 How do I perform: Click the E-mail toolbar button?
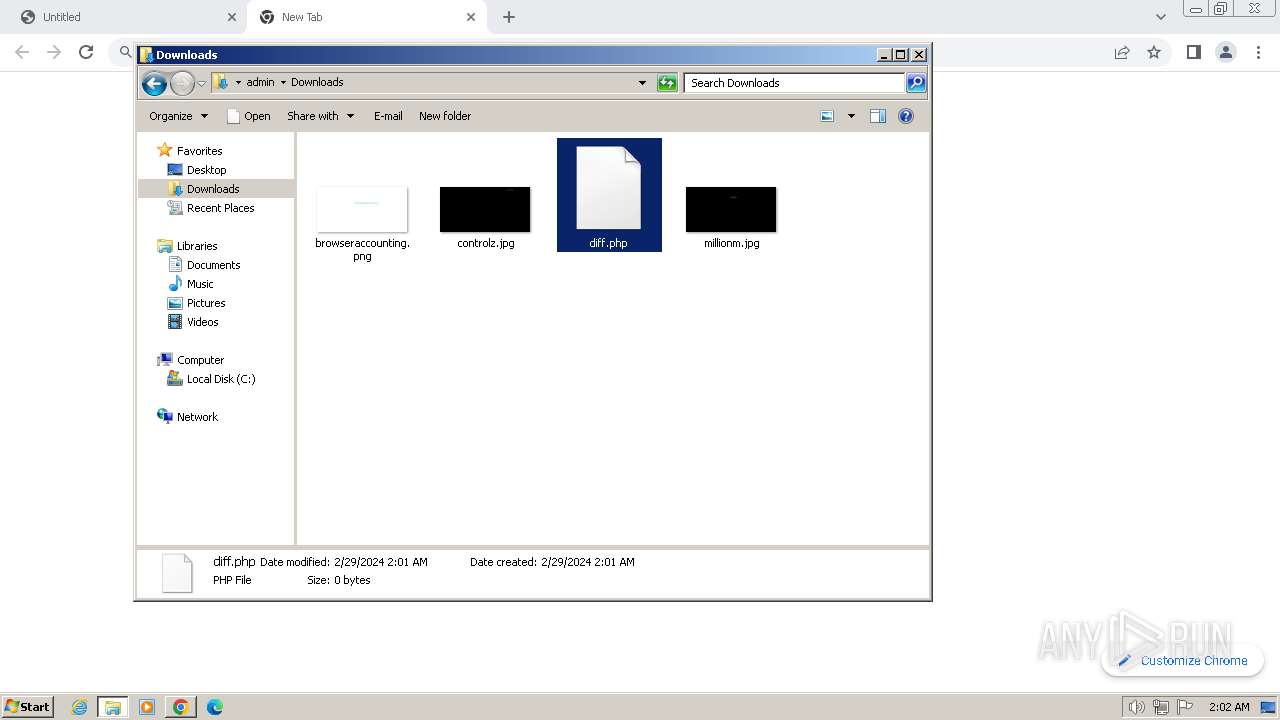tap(388, 116)
